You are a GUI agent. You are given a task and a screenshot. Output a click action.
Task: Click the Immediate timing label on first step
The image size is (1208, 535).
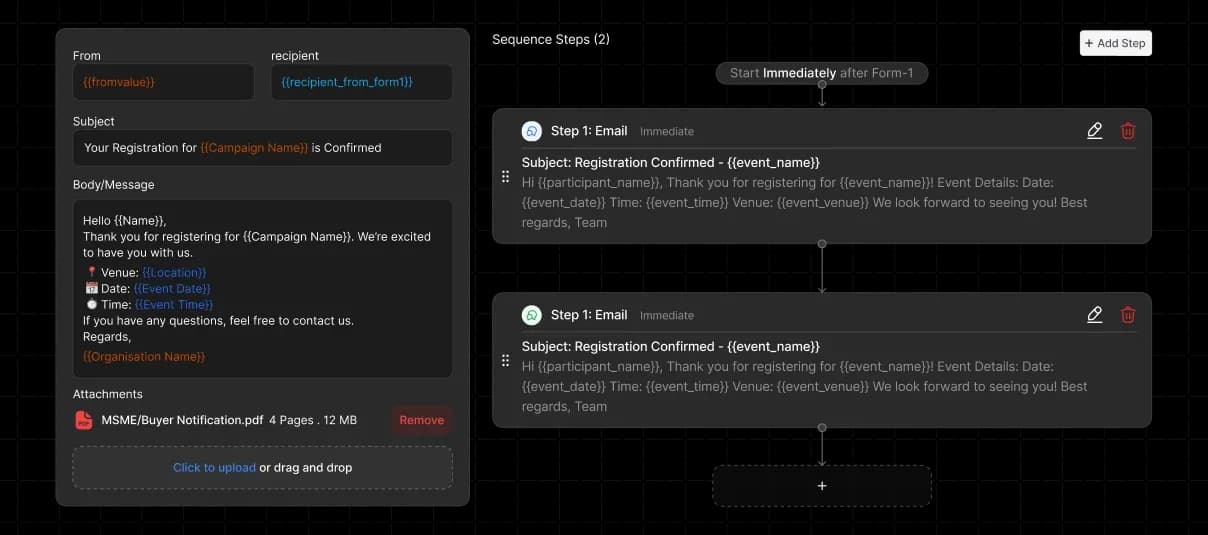667,132
